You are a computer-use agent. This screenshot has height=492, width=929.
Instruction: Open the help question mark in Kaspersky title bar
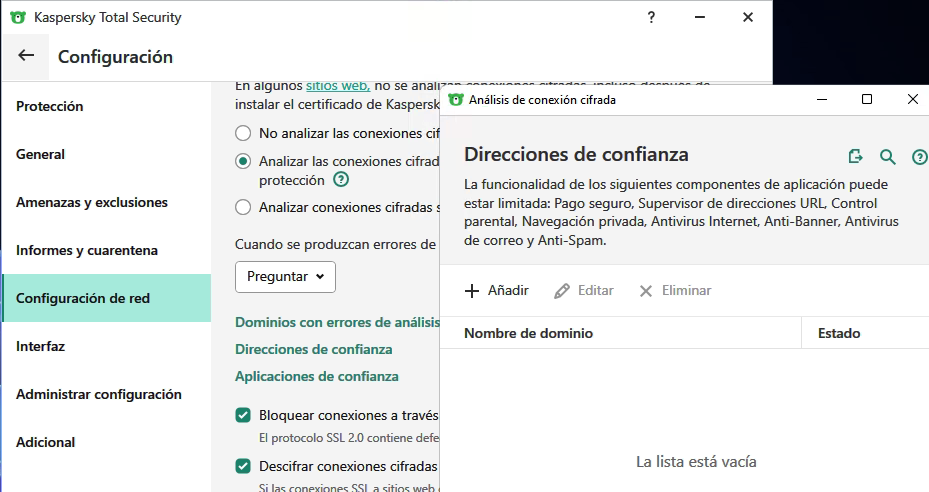coord(651,17)
